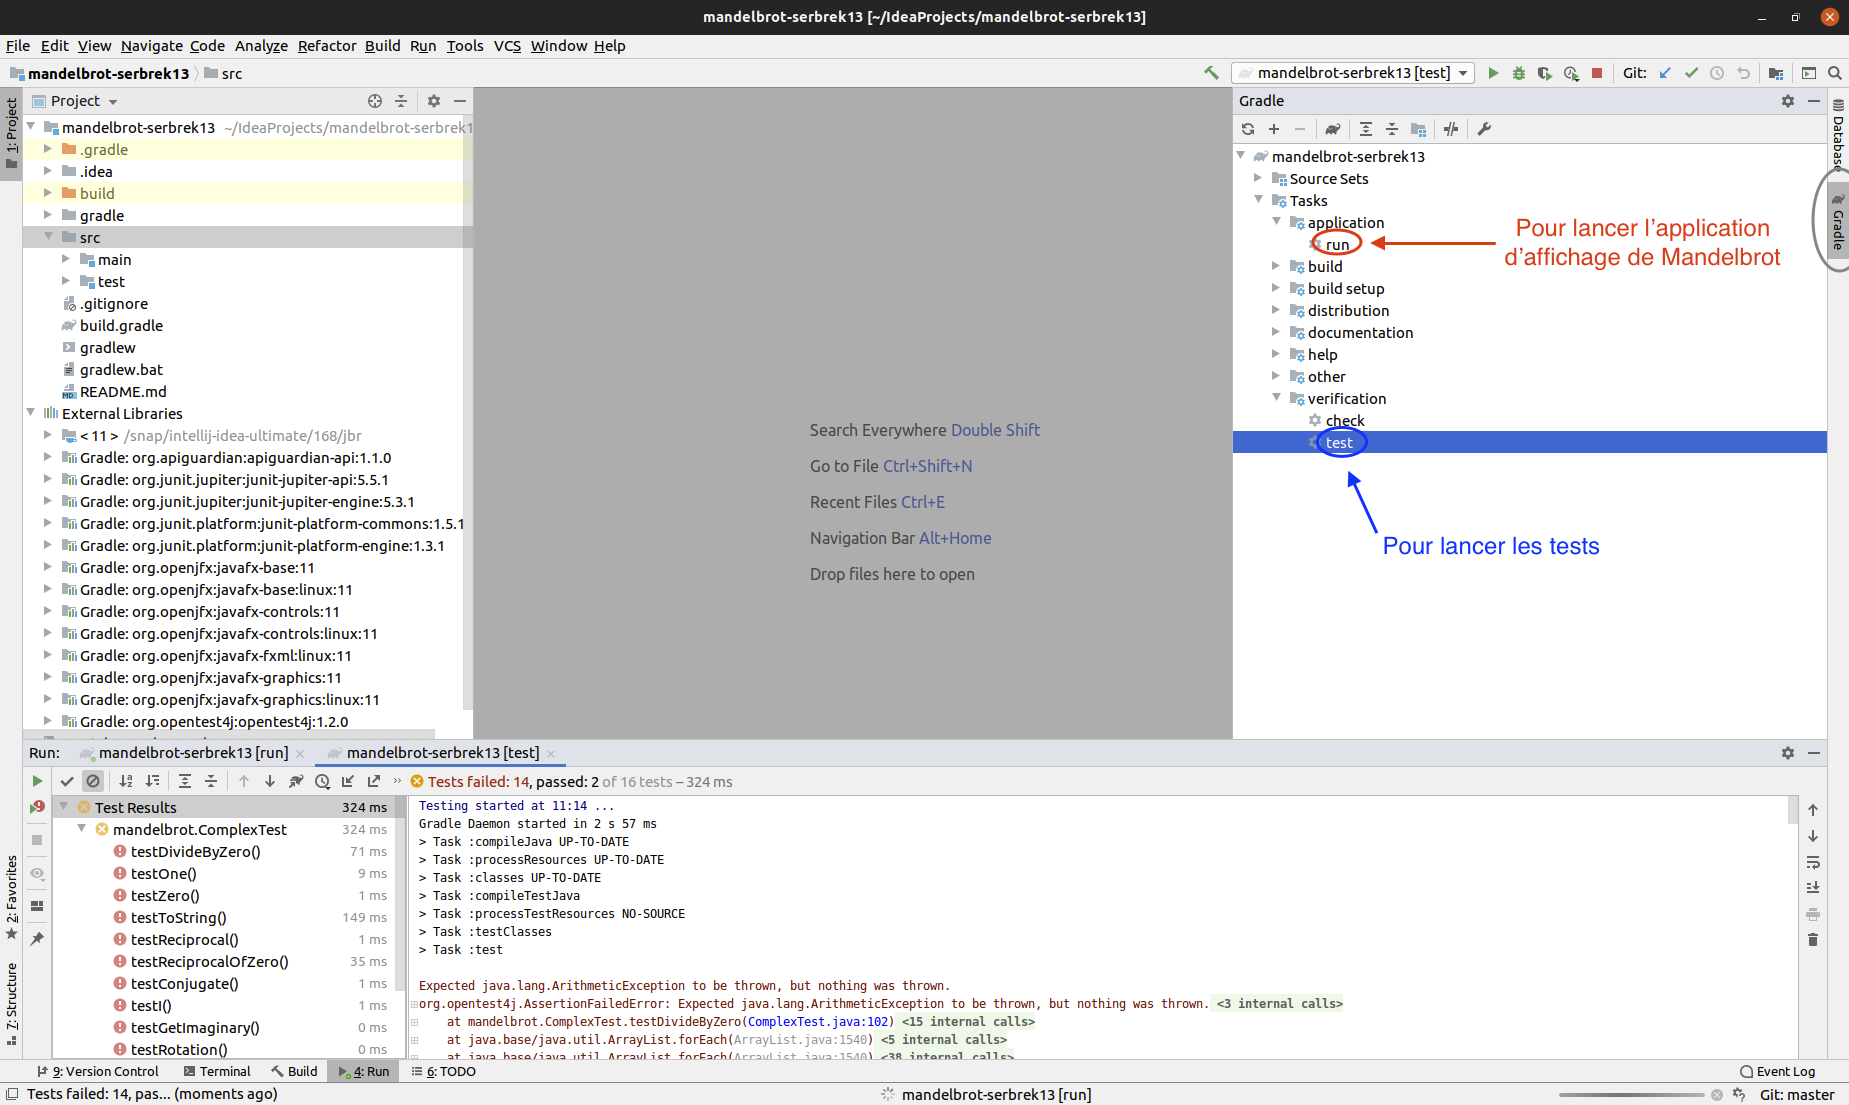Screen dimensions: 1849x1105
Task: Show the TODO tool window
Action: pyautogui.click(x=444, y=1071)
